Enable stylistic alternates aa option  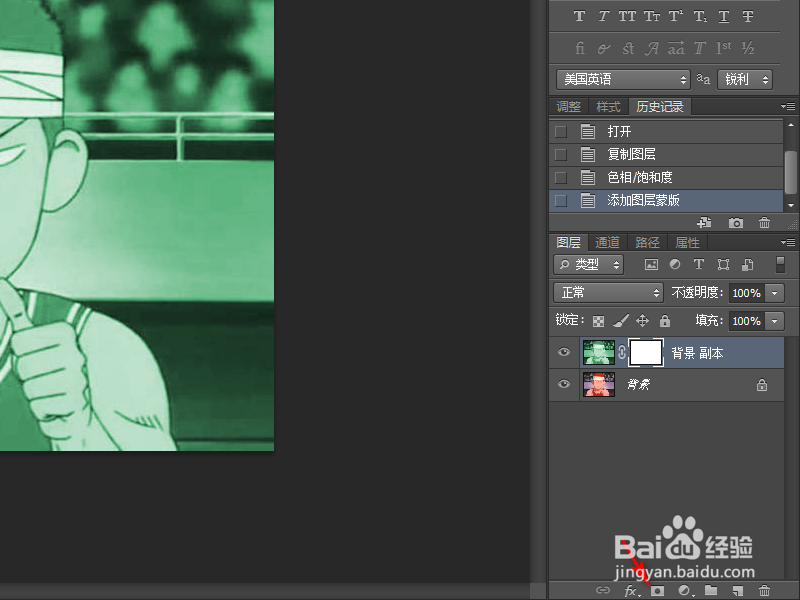[676, 48]
